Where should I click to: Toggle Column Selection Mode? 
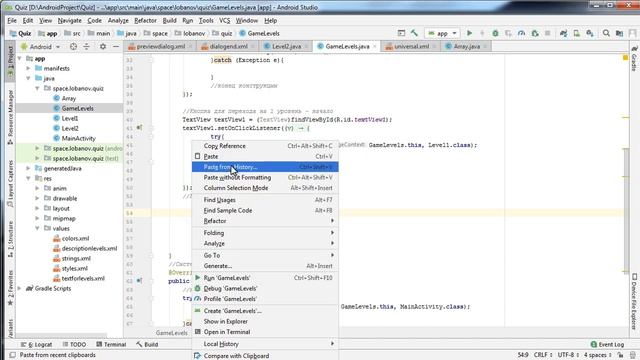click(265, 188)
